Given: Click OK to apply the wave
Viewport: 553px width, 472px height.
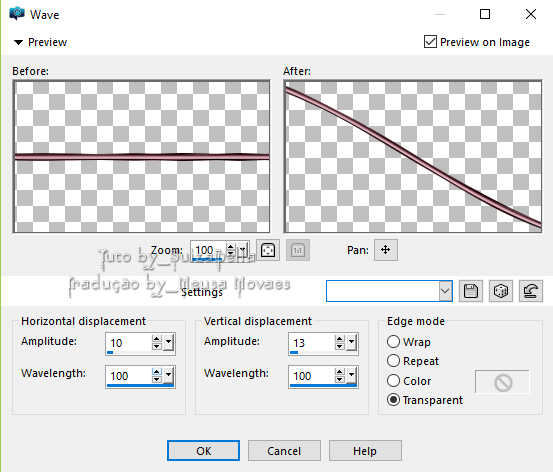Looking at the screenshot, I should pyautogui.click(x=203, y=450).
